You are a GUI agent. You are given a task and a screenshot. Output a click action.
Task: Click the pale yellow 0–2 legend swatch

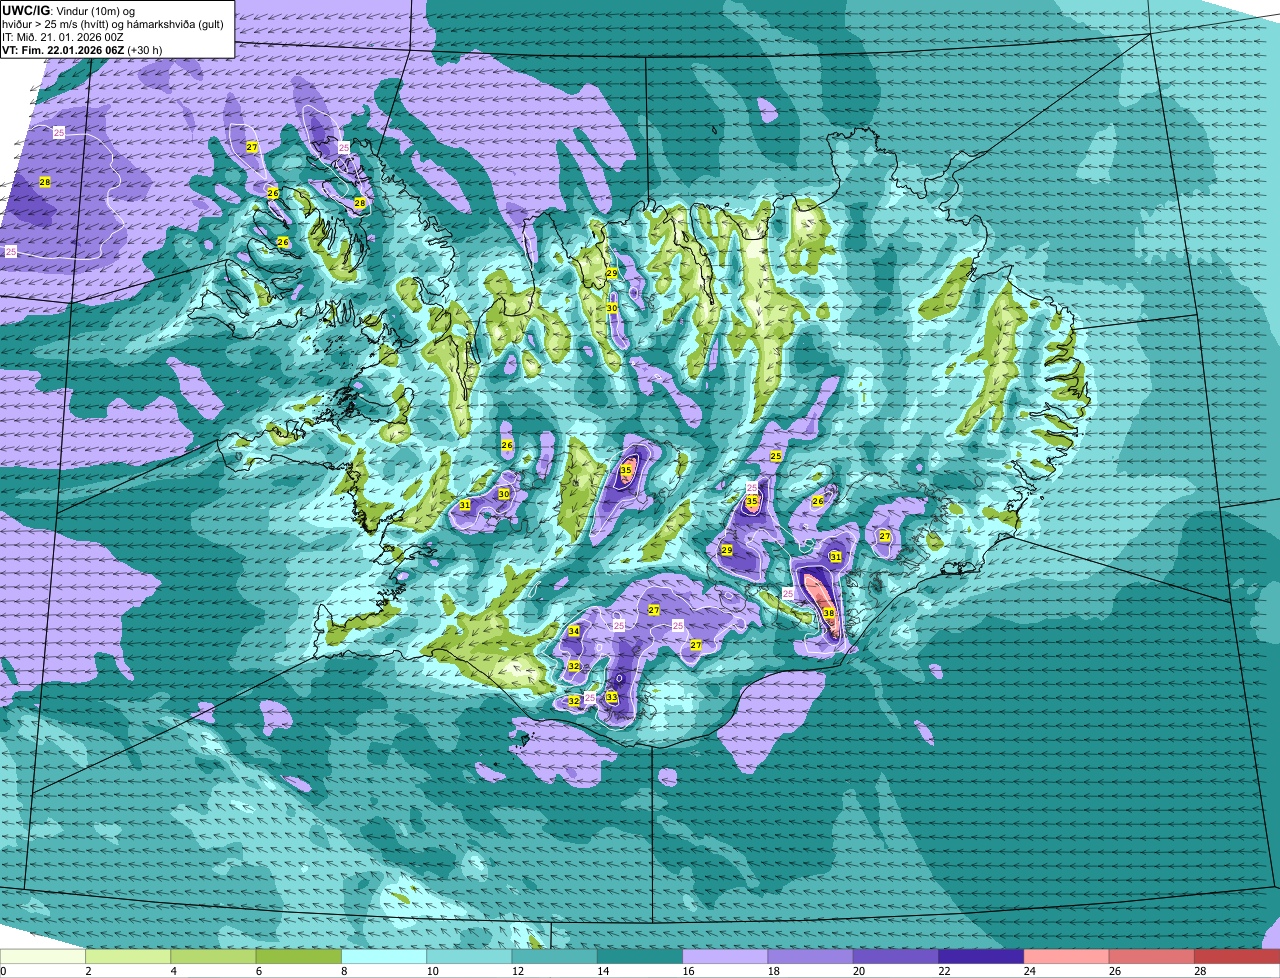43,956
